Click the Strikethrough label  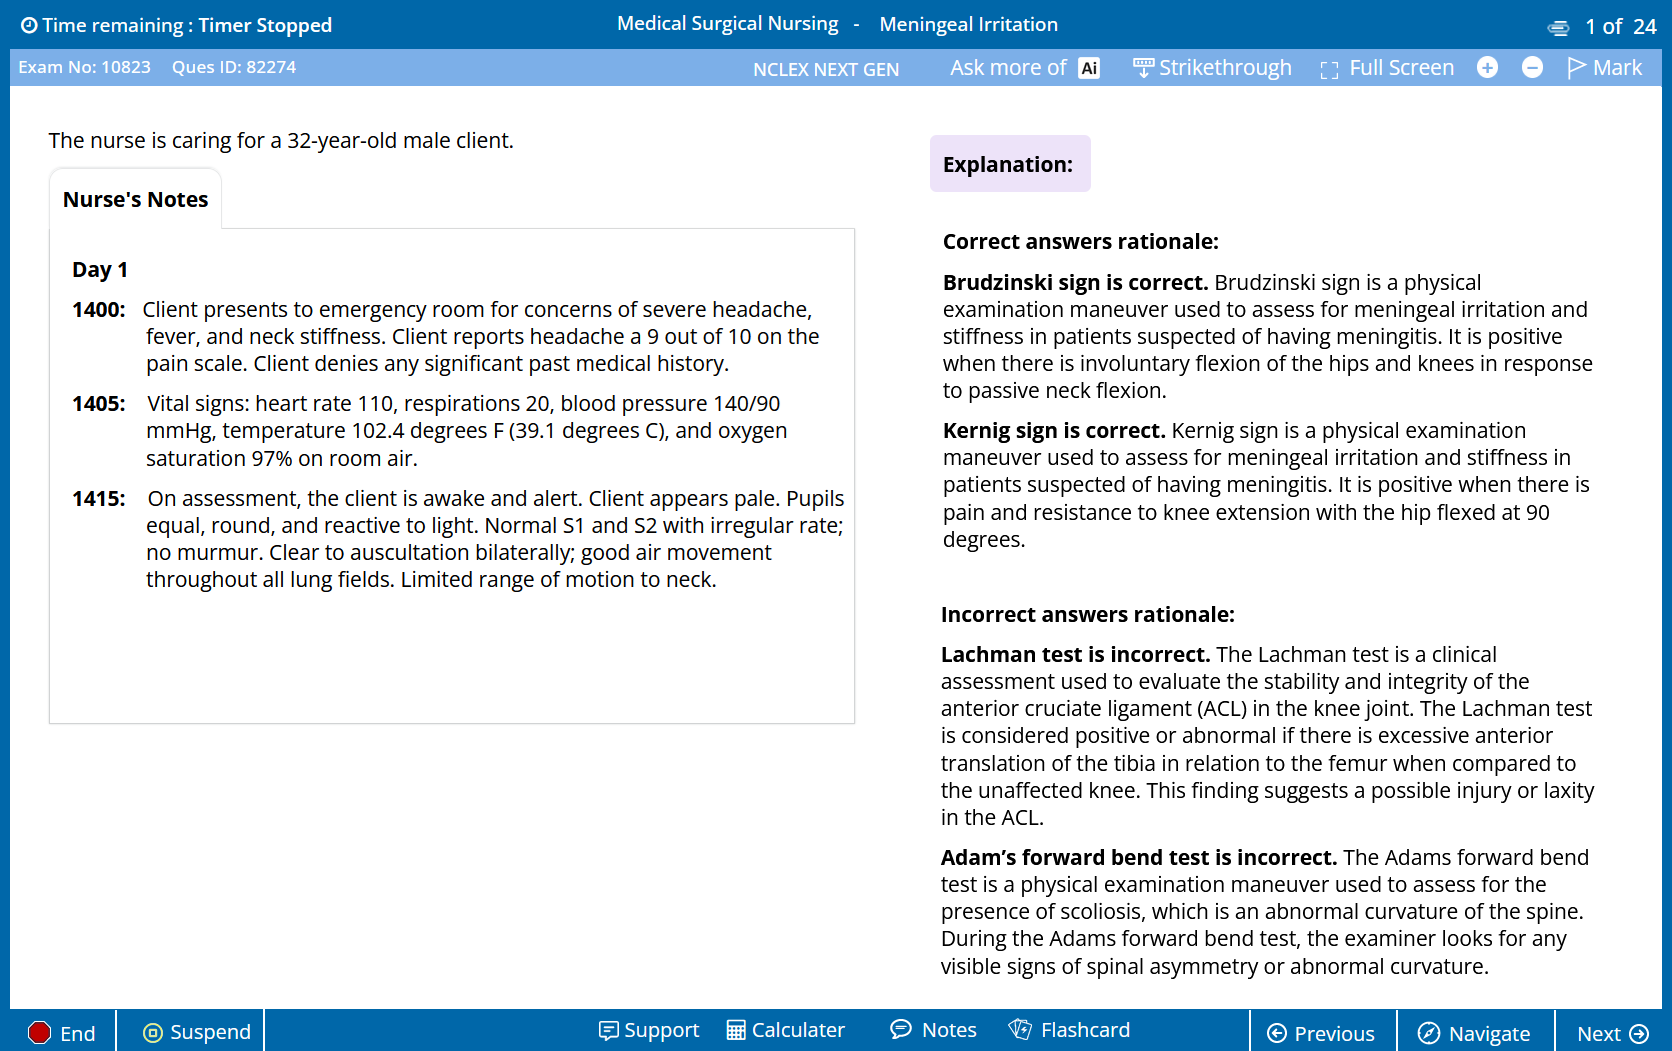1225,68
